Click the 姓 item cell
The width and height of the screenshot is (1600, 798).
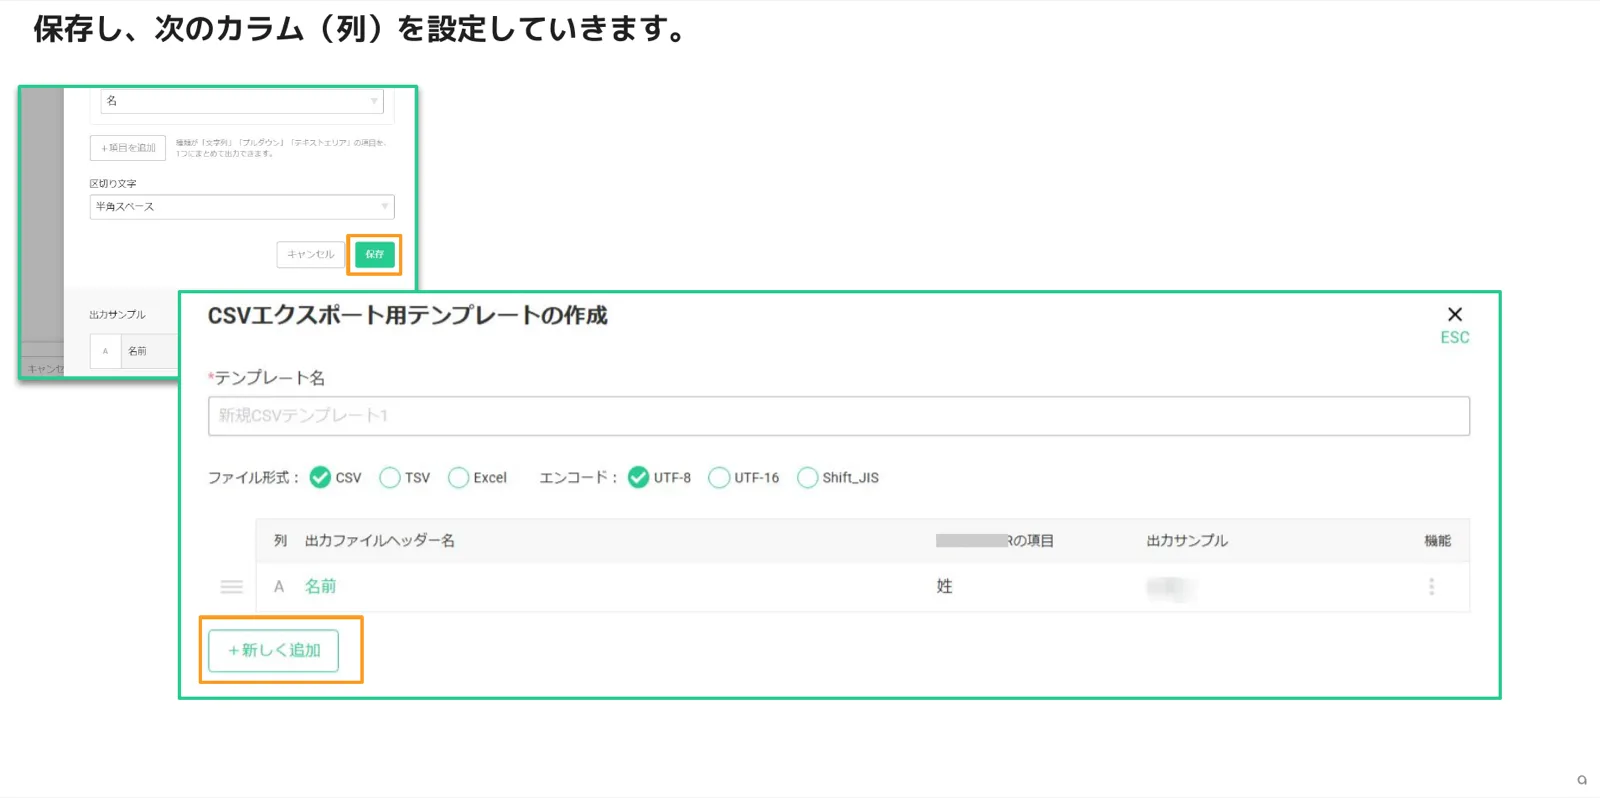pyautogui.click(x=944, y=587)
